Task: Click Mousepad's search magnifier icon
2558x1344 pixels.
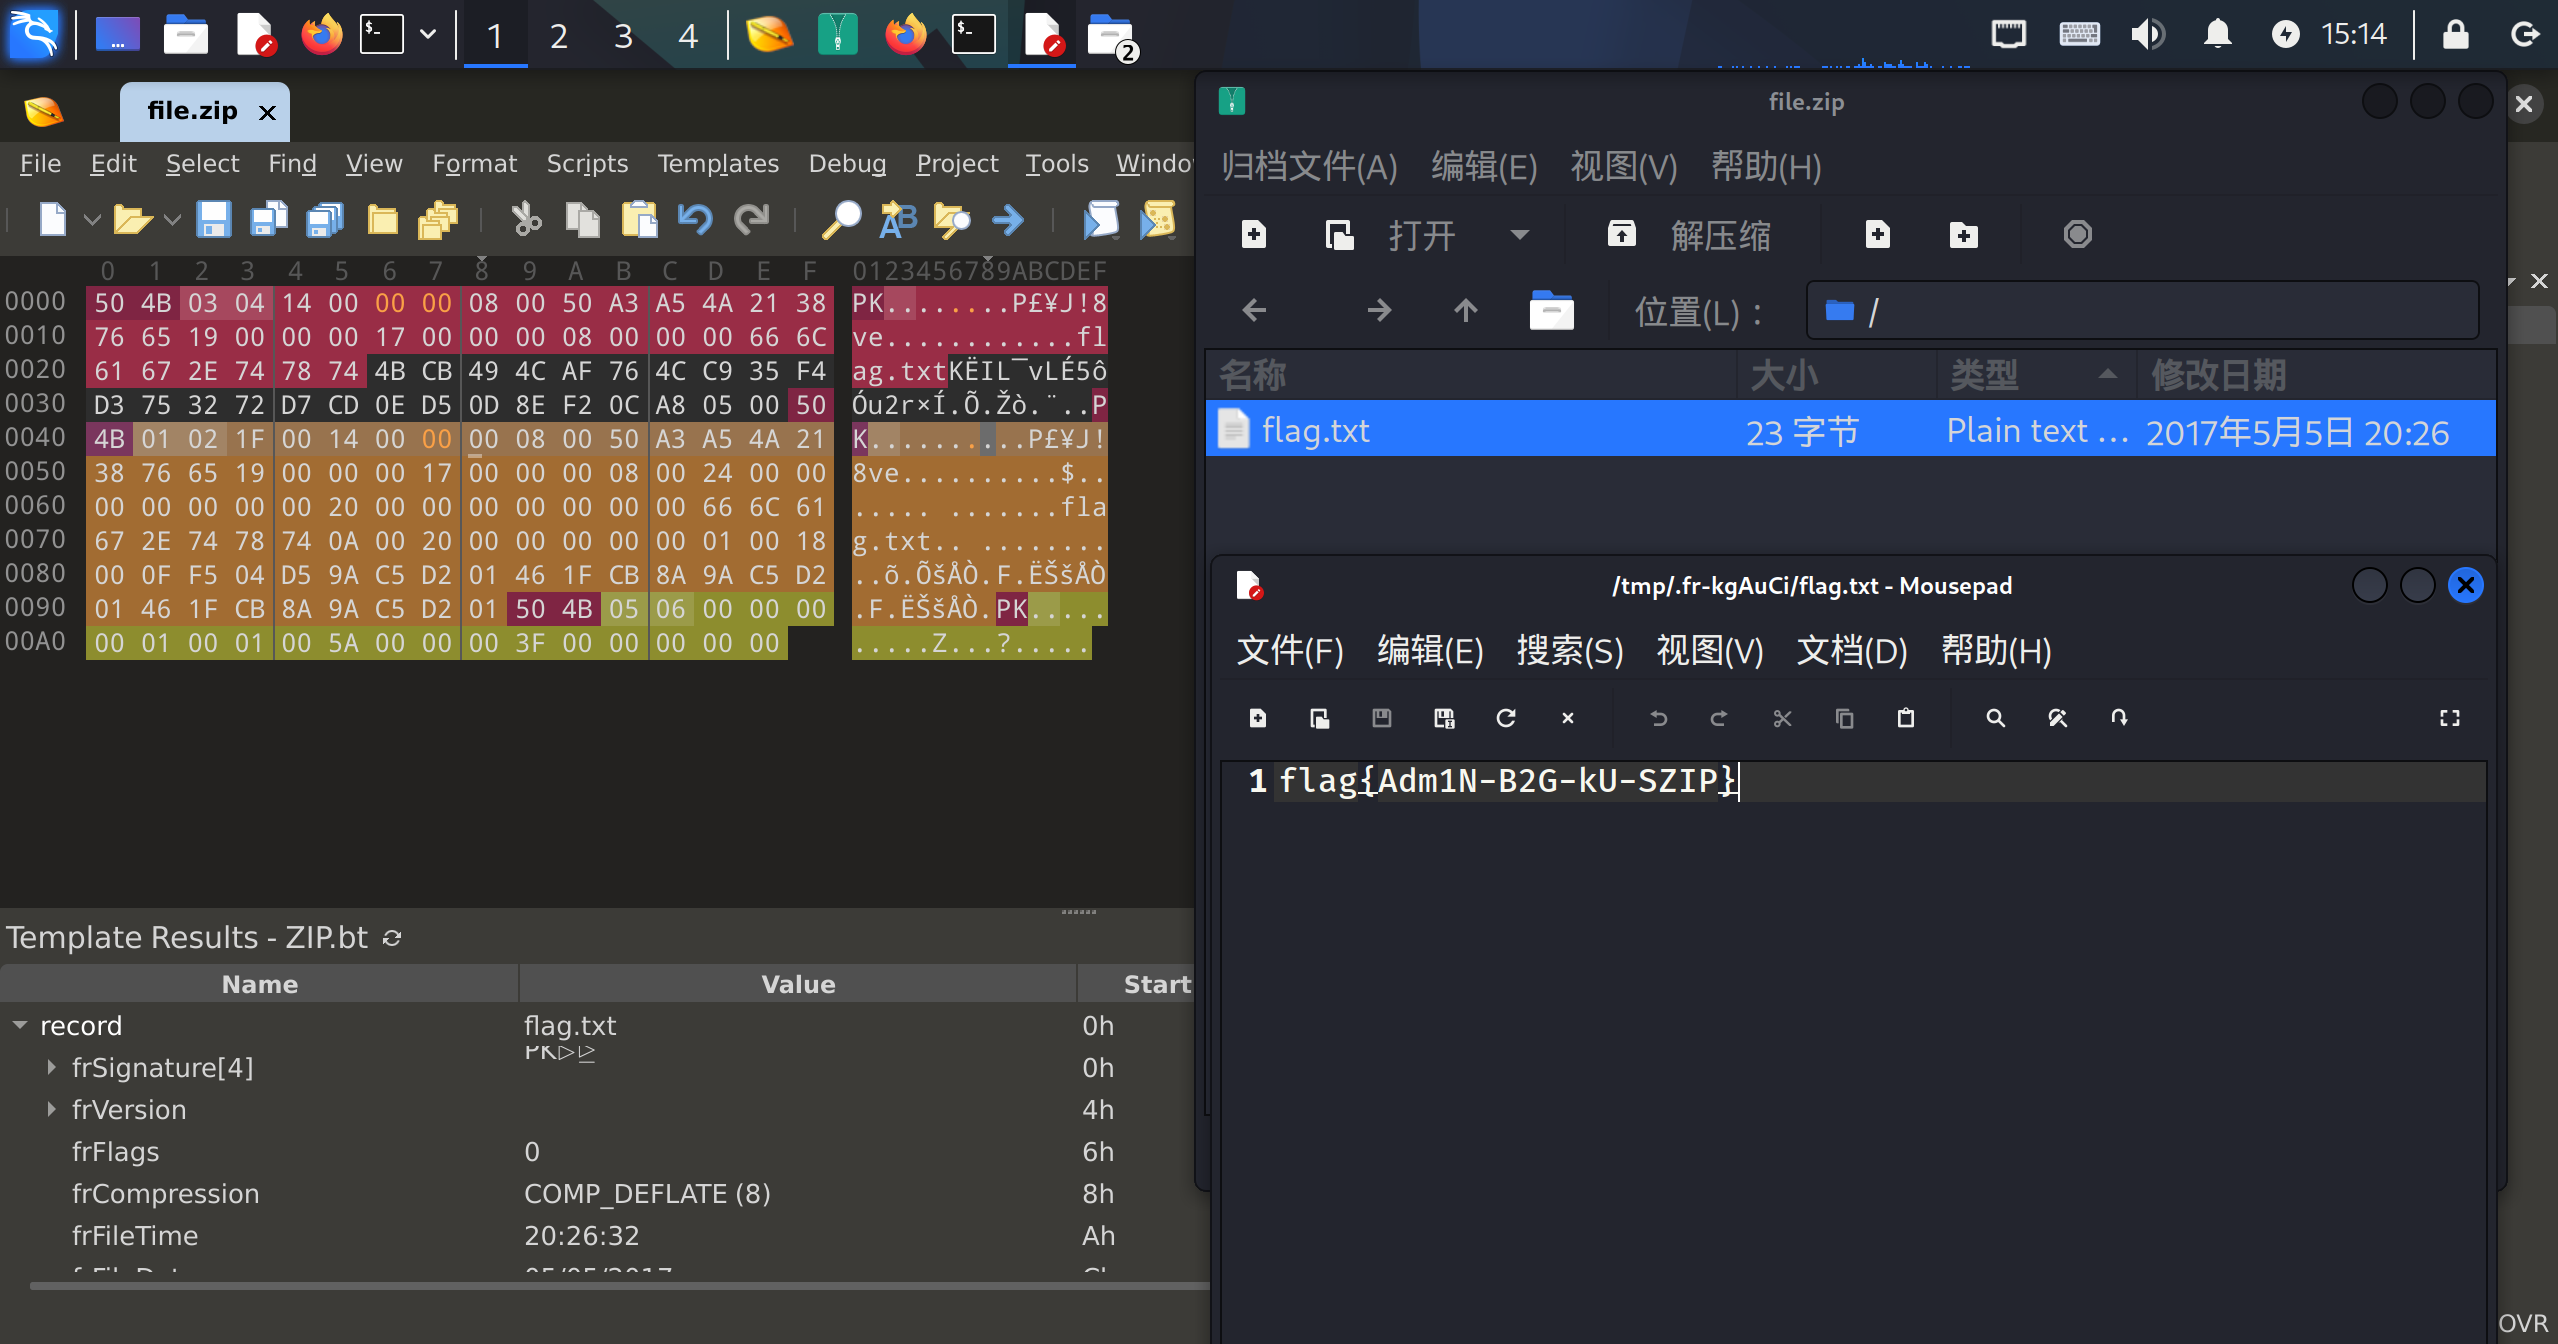Action: click(1995, 718)
